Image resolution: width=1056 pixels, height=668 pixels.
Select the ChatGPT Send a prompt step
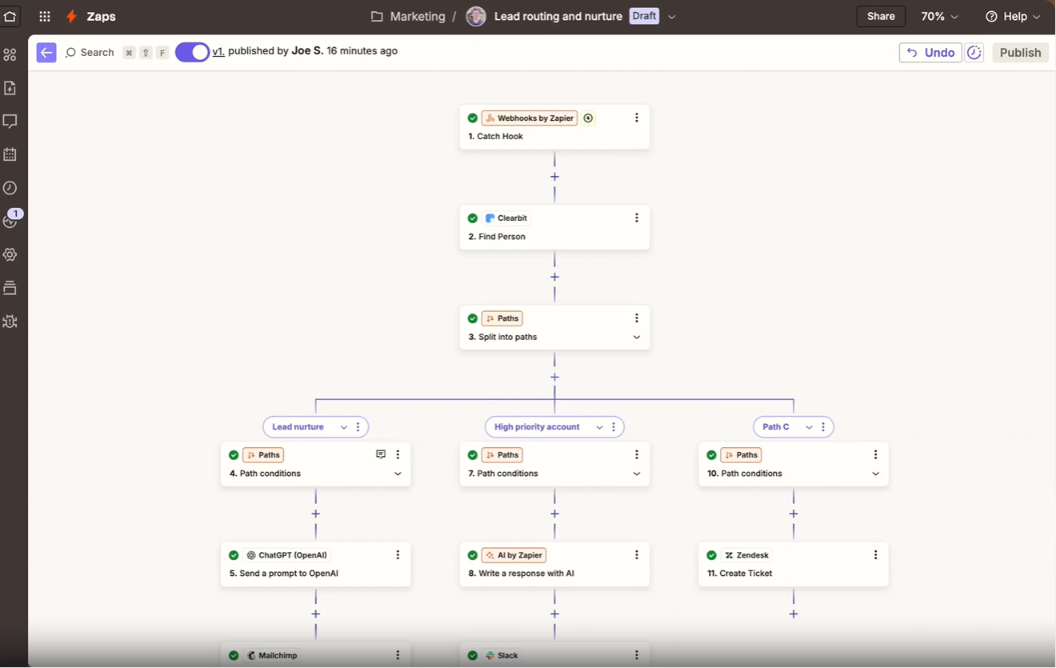point(316,564)
